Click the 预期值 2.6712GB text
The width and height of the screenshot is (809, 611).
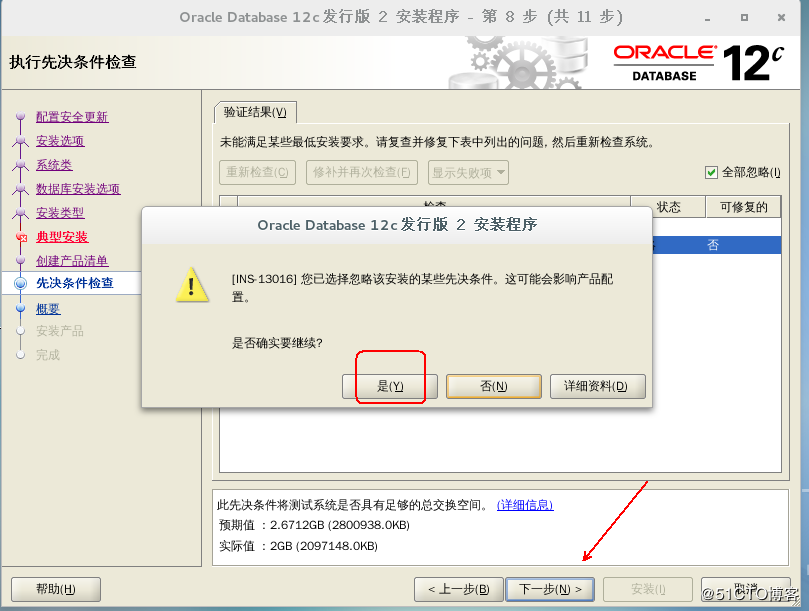click(x=314, y=525)
